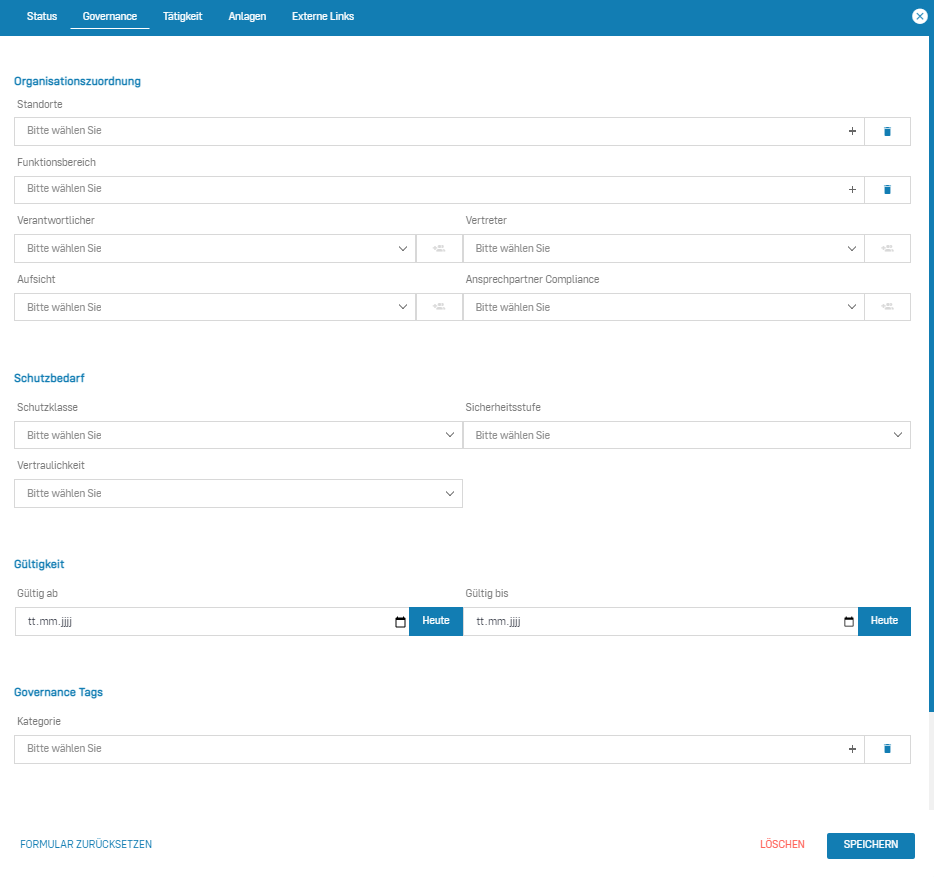Open calendar picker in Gültig ab field
Screen dimensions: 934x877
[400, 622]
